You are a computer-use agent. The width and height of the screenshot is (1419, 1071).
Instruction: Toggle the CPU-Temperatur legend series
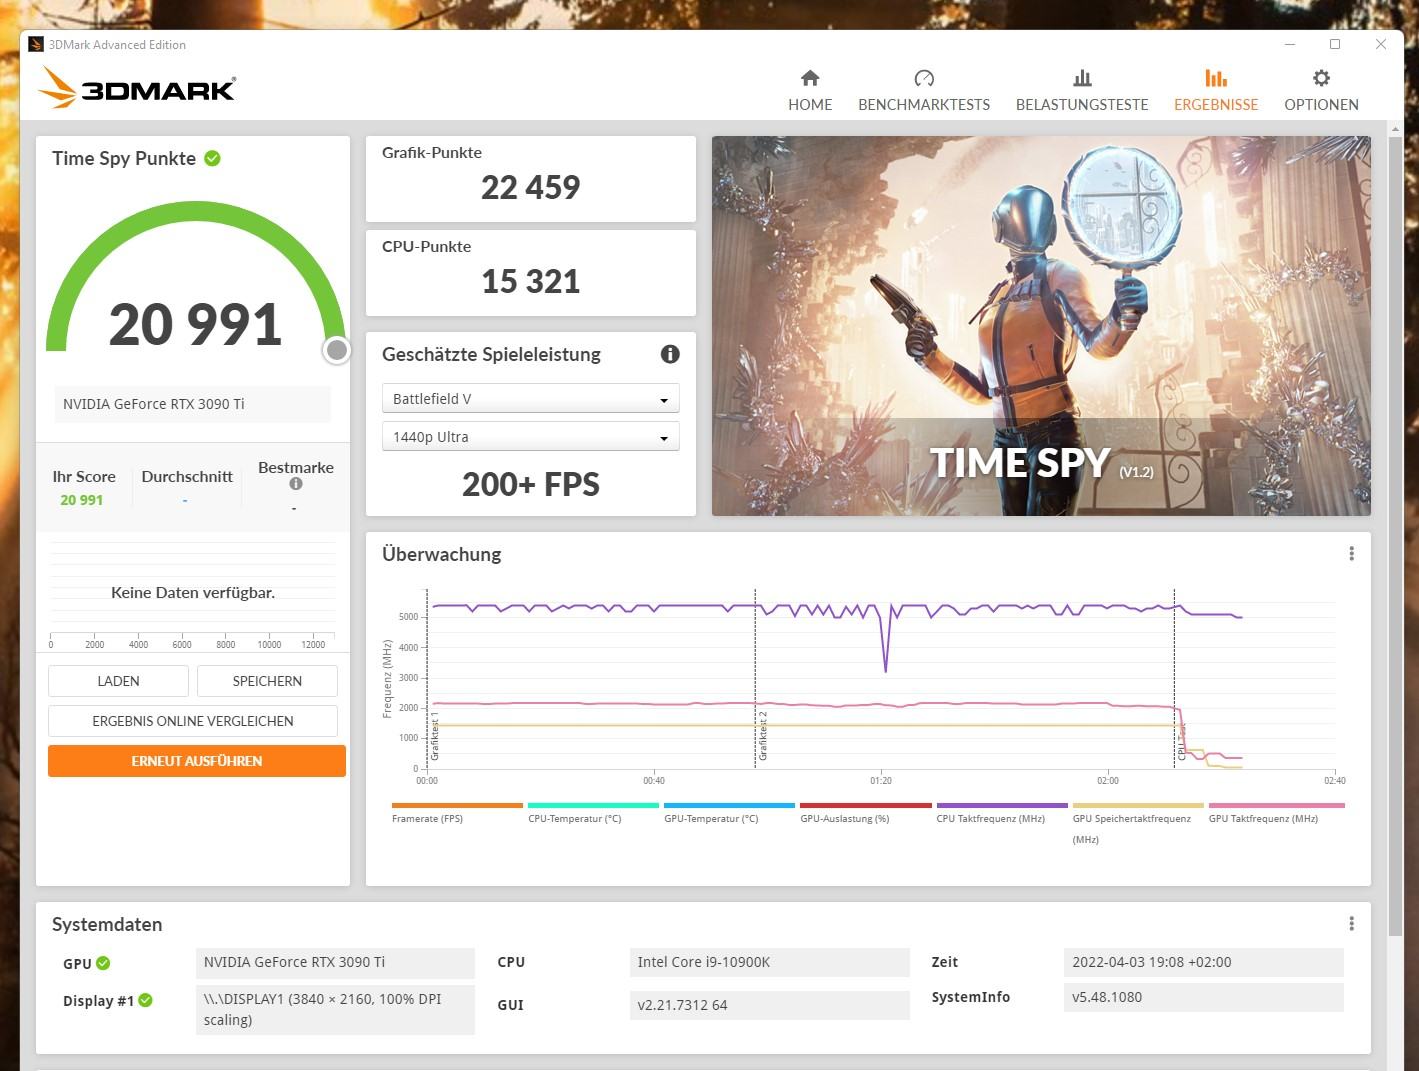tap(593, 813)
